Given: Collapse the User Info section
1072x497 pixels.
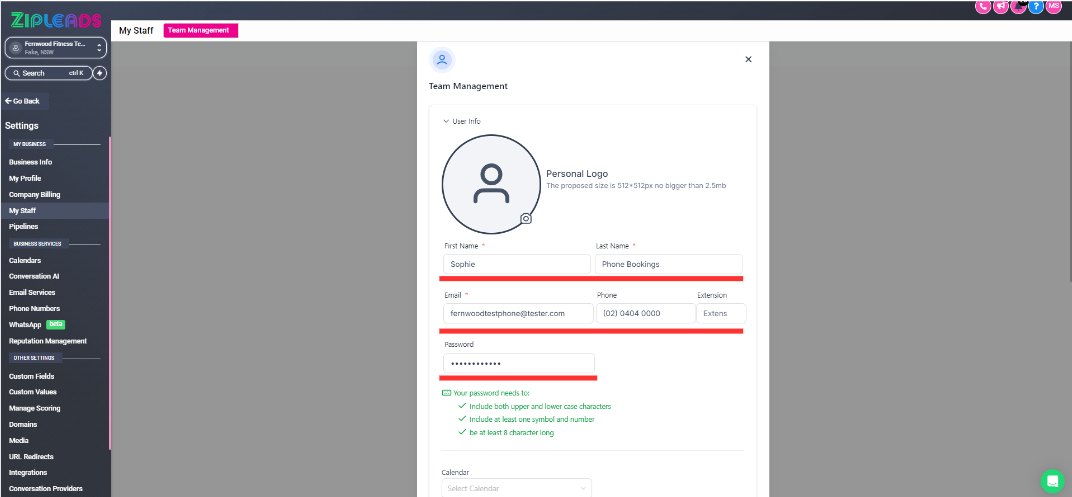Looking at the screenshot, I should (x=461, y=121).
